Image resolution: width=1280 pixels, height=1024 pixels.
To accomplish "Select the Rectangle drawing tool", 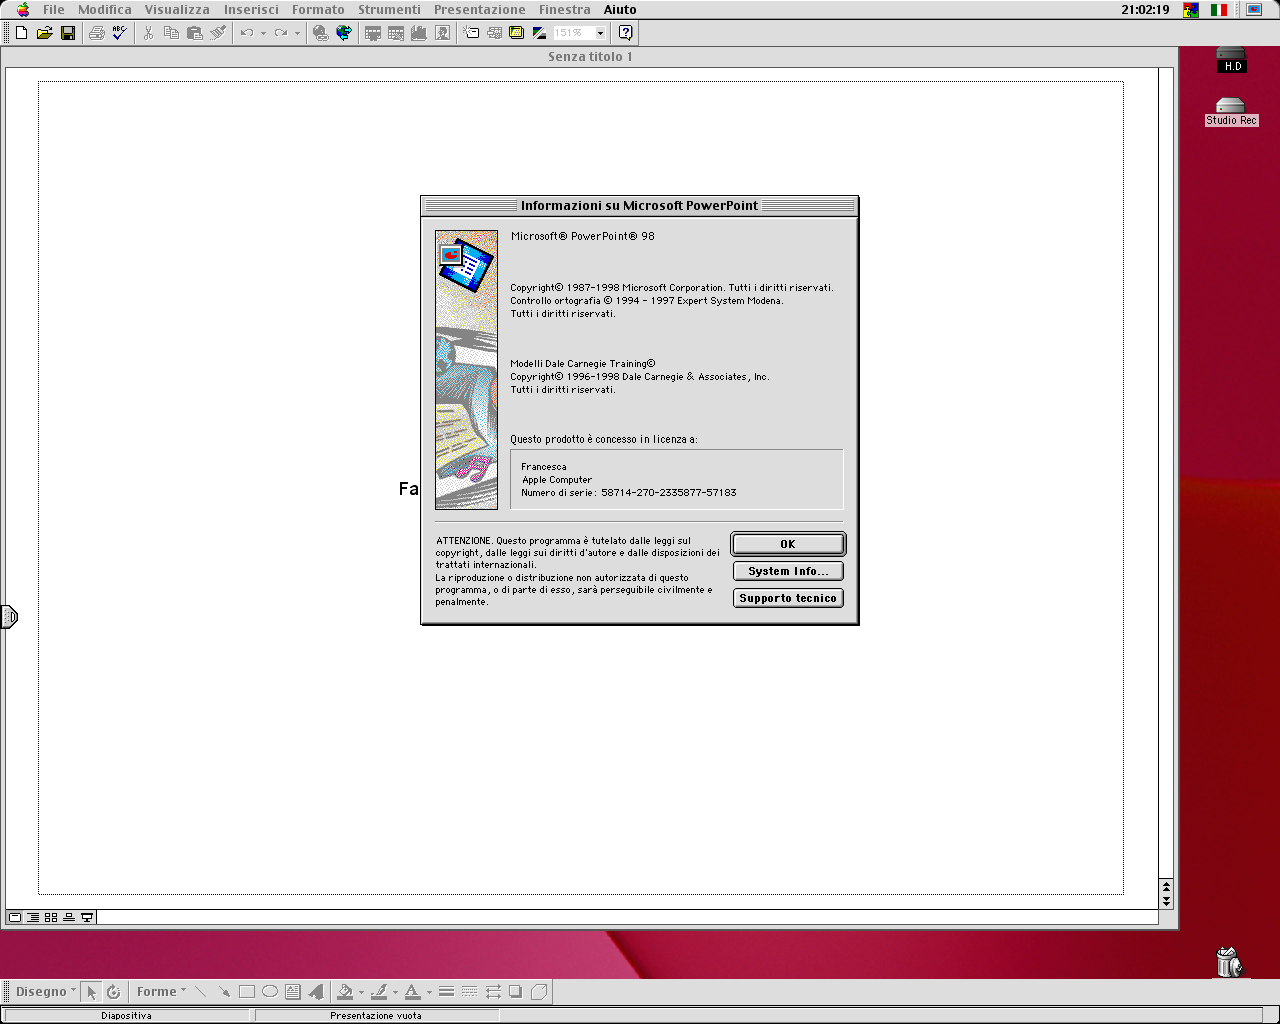I will coord(247,992).
